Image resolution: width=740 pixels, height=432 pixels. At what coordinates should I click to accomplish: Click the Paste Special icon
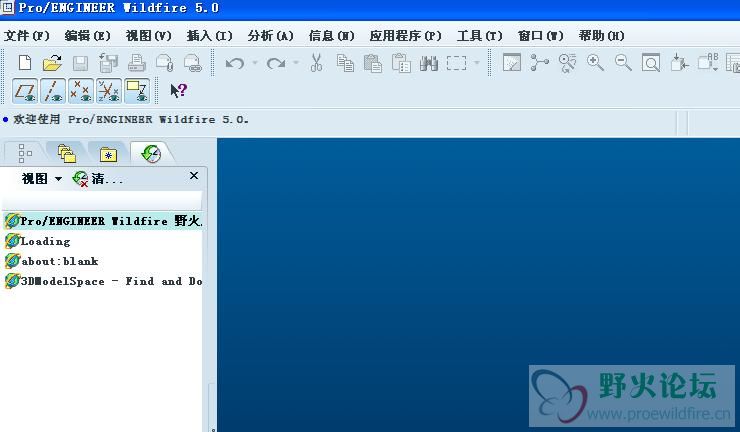401,63
